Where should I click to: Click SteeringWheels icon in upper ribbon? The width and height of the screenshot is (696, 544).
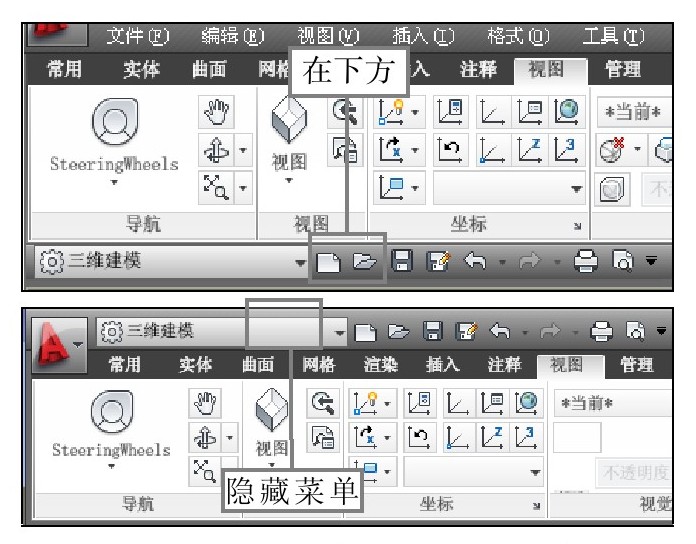click(115, 122)
